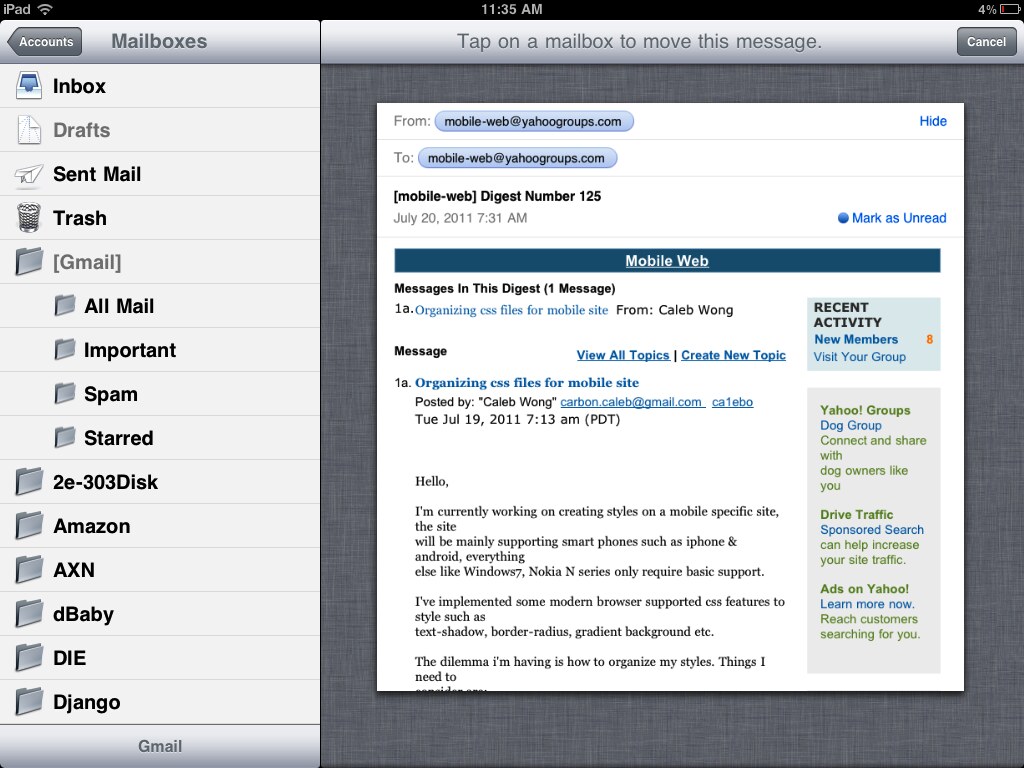Open the bold message heading Organizing css files
Viewport: 1024px width, 768px height.
tap(527, 383)
